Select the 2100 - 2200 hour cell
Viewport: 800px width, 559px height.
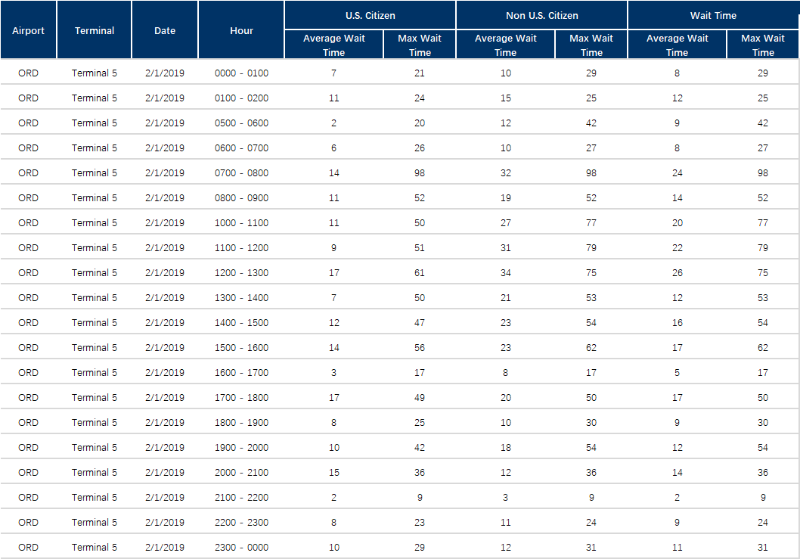click(x=241, y=498)
